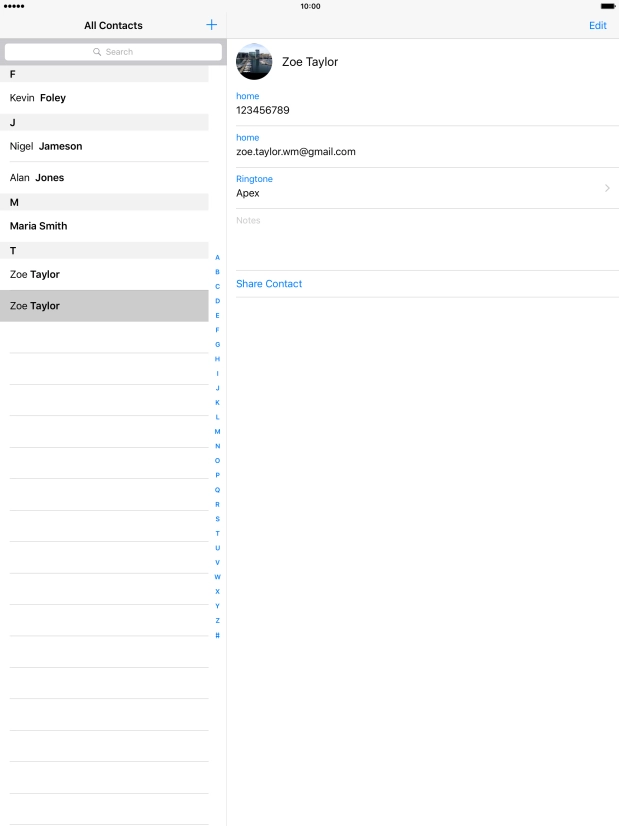Tap home phone number 123456789
The height and width of the screenshot is (826, 619).
point(263,110)
